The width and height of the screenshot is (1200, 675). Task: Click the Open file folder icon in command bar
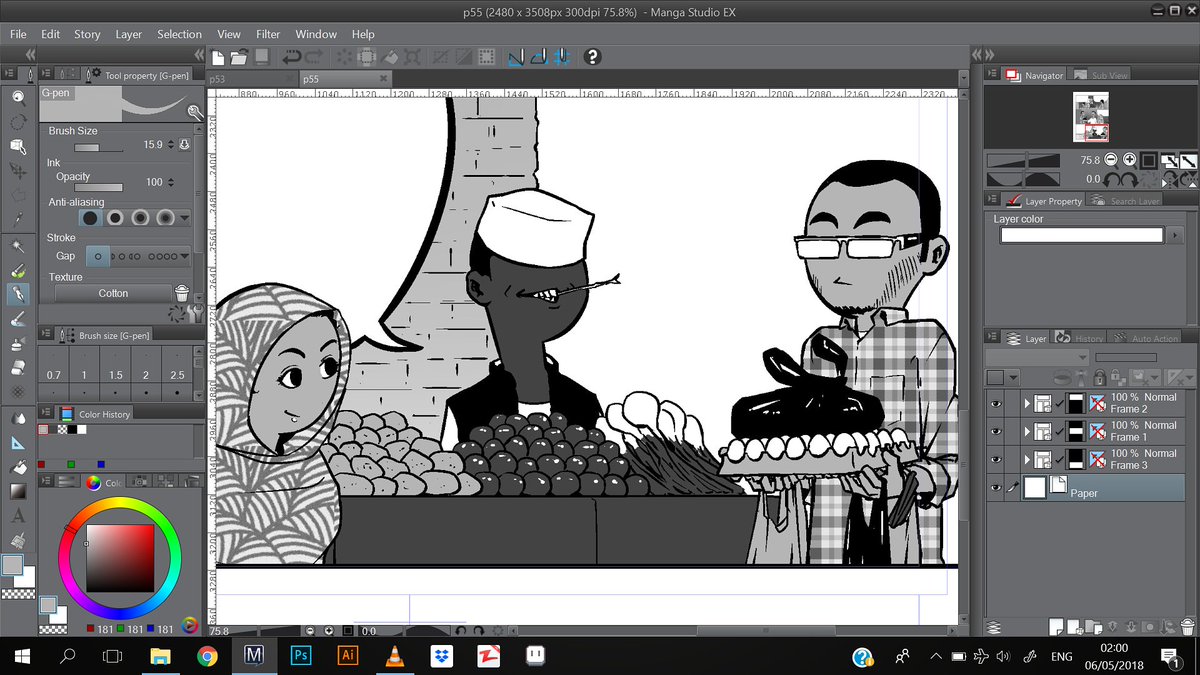pos(240,58)
